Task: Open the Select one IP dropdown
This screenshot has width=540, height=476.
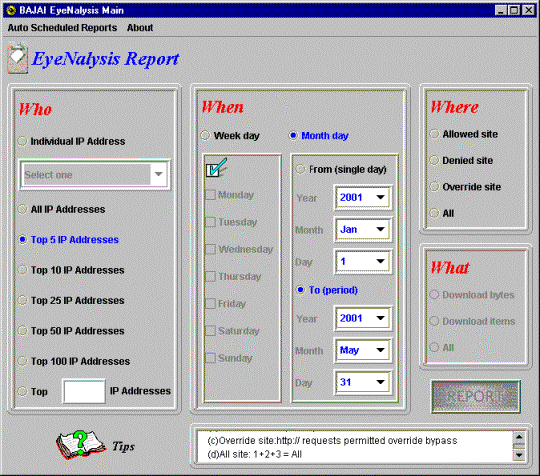Action: [x=94, y=175]
